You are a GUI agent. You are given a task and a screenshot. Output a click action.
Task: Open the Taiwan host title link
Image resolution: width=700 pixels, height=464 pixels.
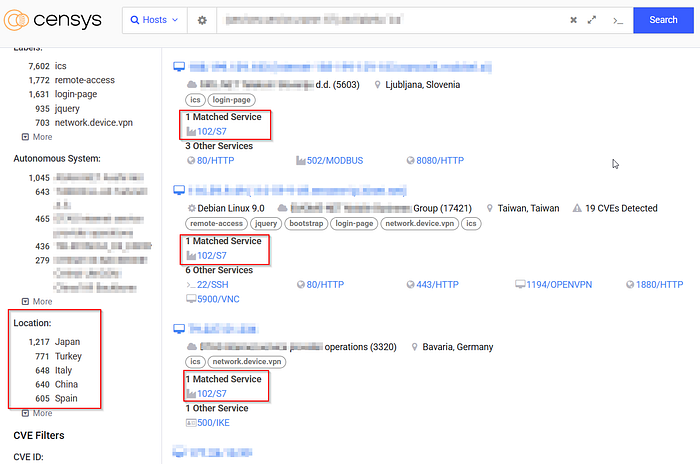(297, 191)
